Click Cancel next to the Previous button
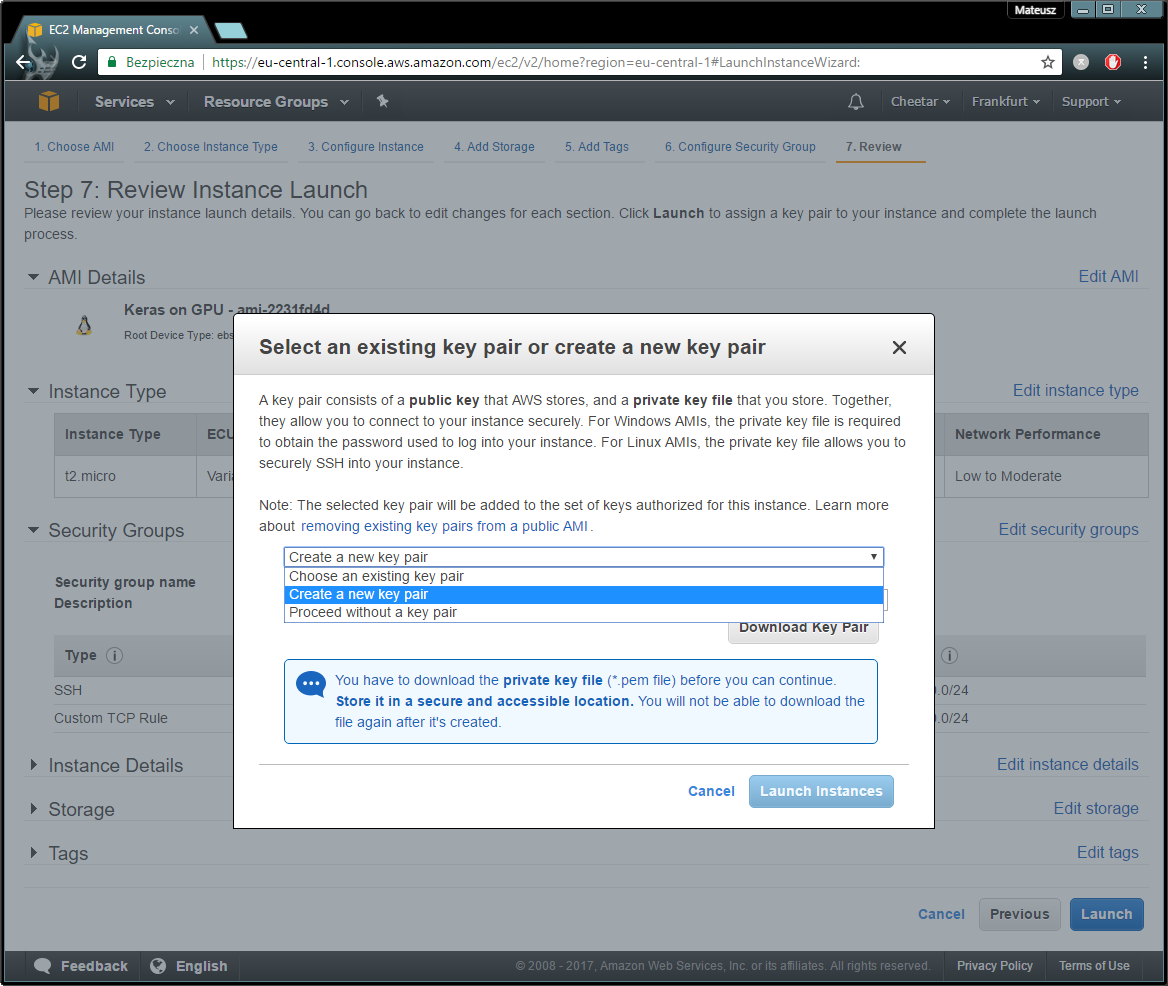Viewport: 1168px width, 986px height. pyautogui.click(x=941, y=914)
